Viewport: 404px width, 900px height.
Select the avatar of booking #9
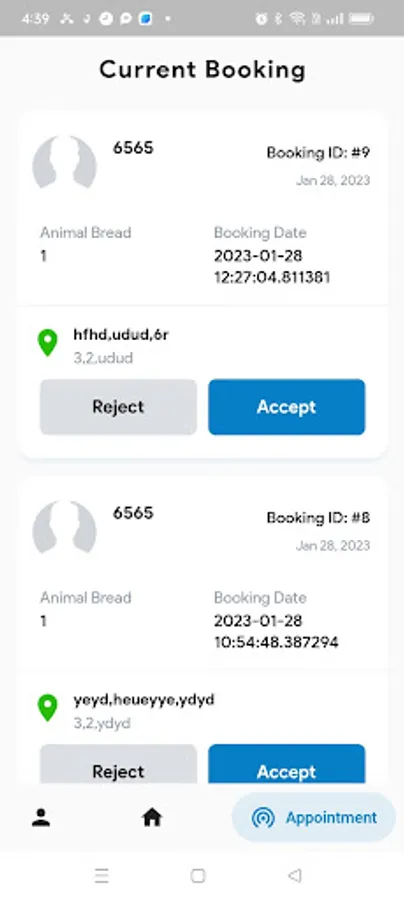[x=64, y=163]
